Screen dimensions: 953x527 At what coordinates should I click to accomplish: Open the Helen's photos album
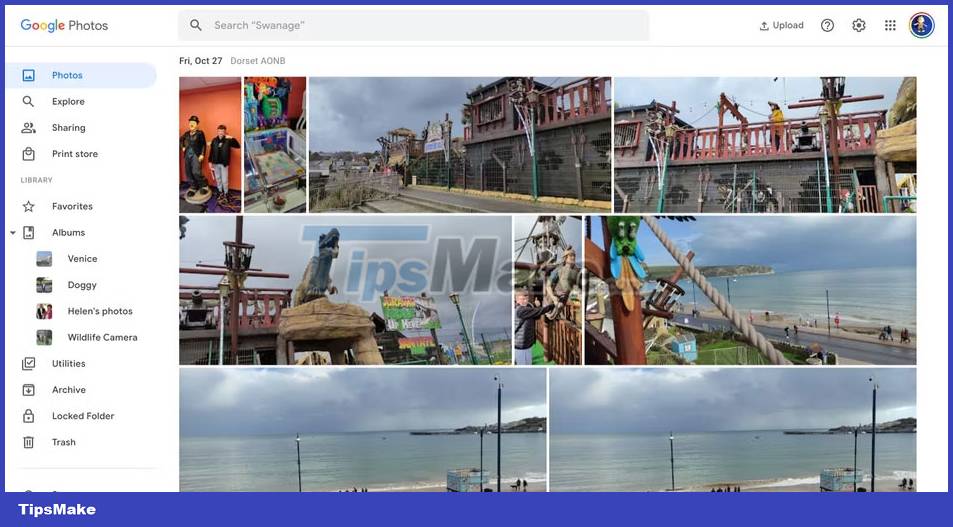100,311
